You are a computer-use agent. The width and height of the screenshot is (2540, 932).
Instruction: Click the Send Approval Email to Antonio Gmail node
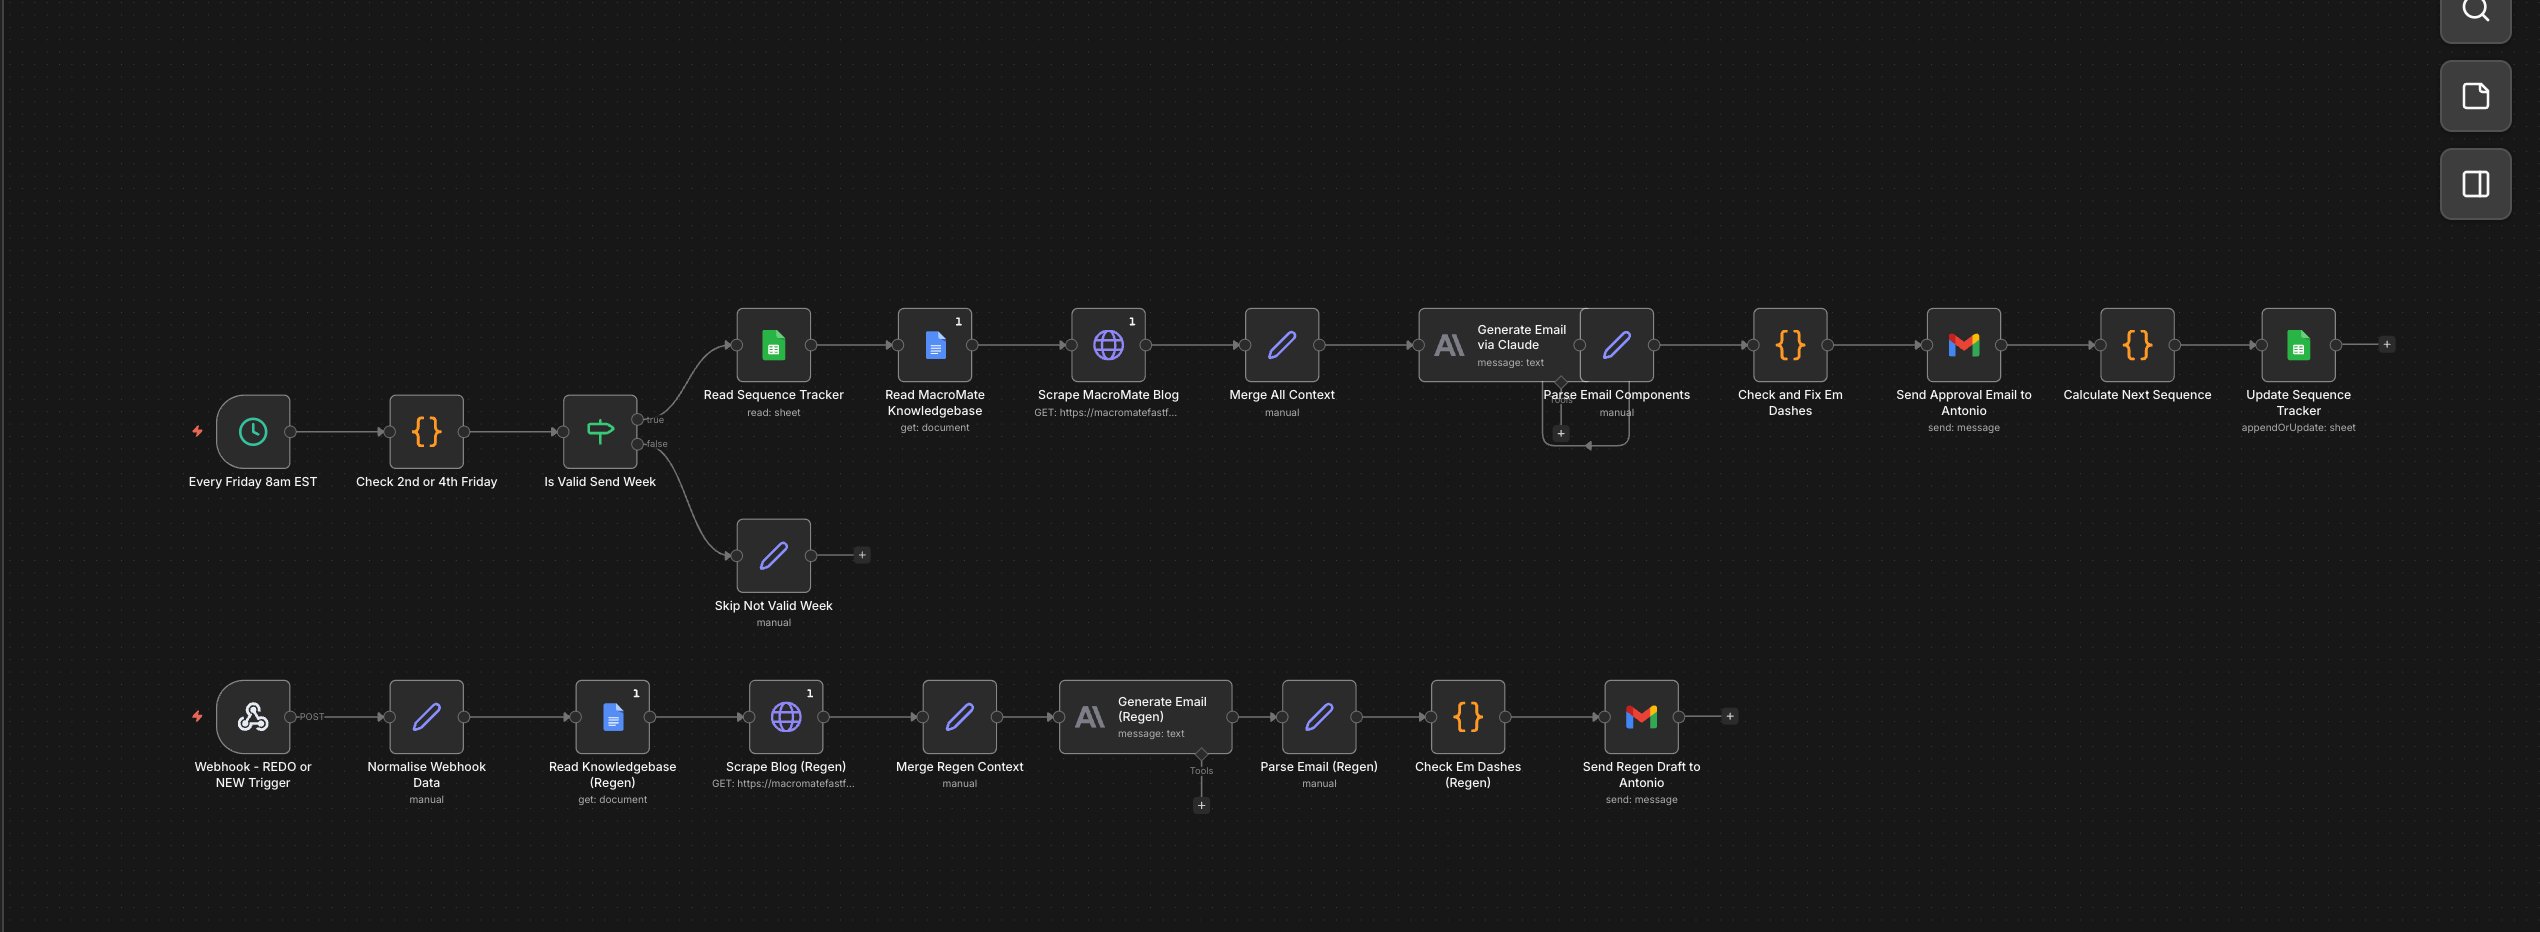click(1963, 345)
